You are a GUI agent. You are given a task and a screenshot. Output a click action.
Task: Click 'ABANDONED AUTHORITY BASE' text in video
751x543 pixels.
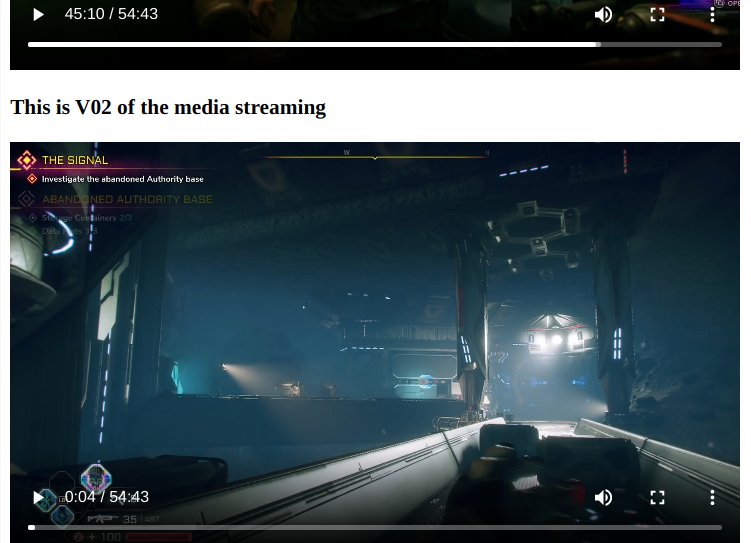point(127,199)
